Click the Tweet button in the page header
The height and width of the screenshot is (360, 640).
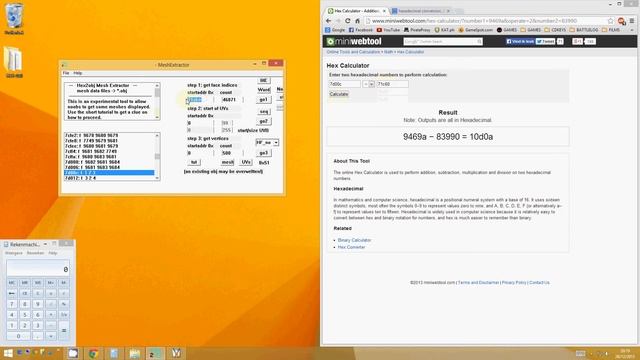[x=545, y=42]
